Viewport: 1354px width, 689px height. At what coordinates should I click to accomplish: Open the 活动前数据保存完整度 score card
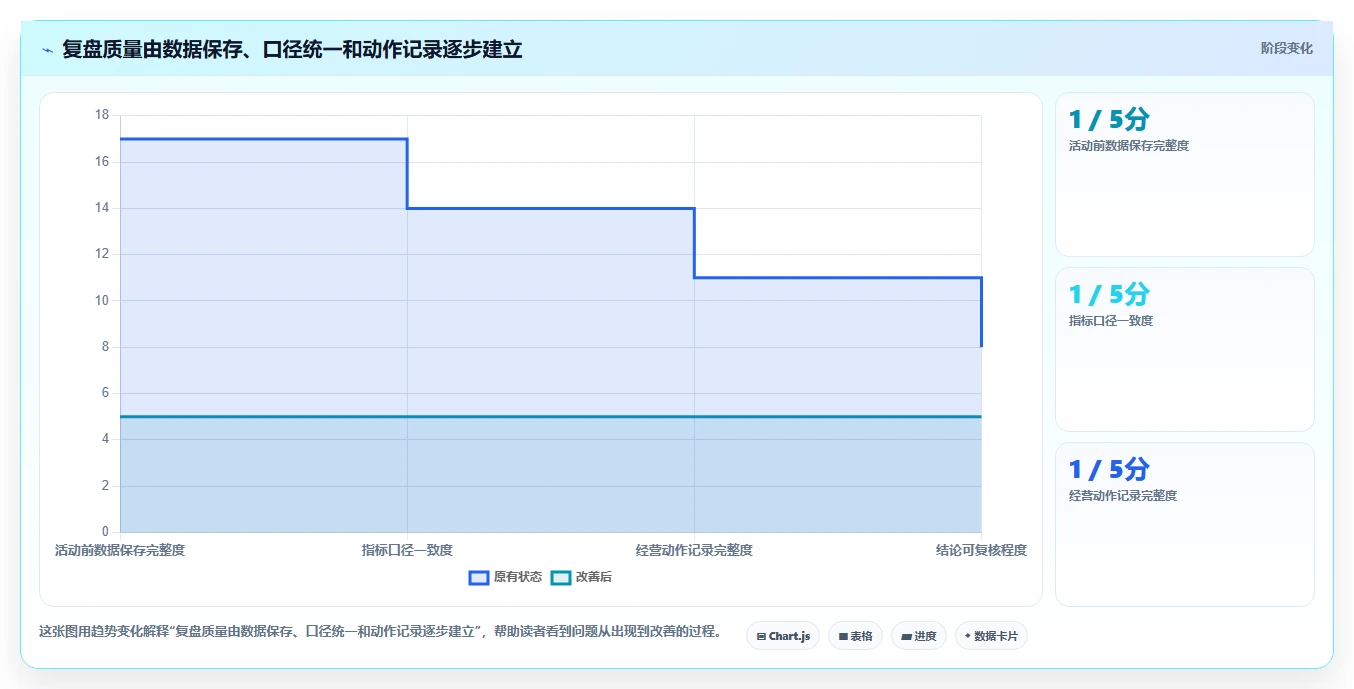click(x=1185, y=175)
